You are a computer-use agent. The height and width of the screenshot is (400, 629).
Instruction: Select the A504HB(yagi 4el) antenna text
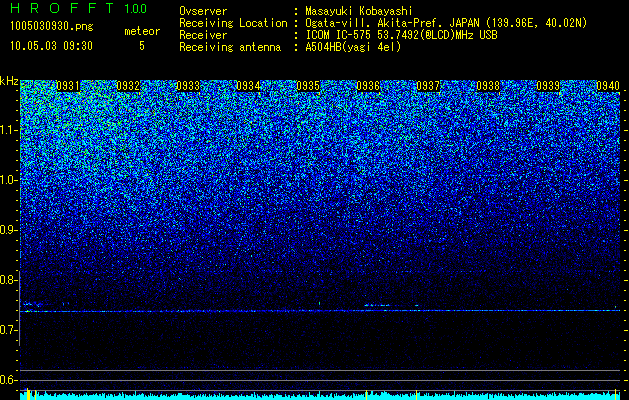pos(353,47)
